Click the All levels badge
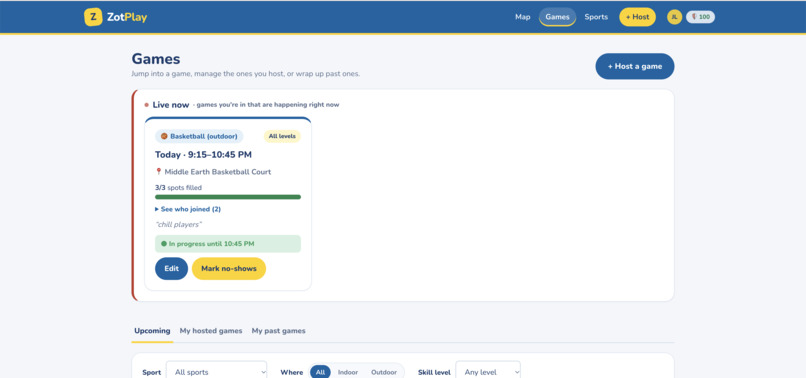 282,136
